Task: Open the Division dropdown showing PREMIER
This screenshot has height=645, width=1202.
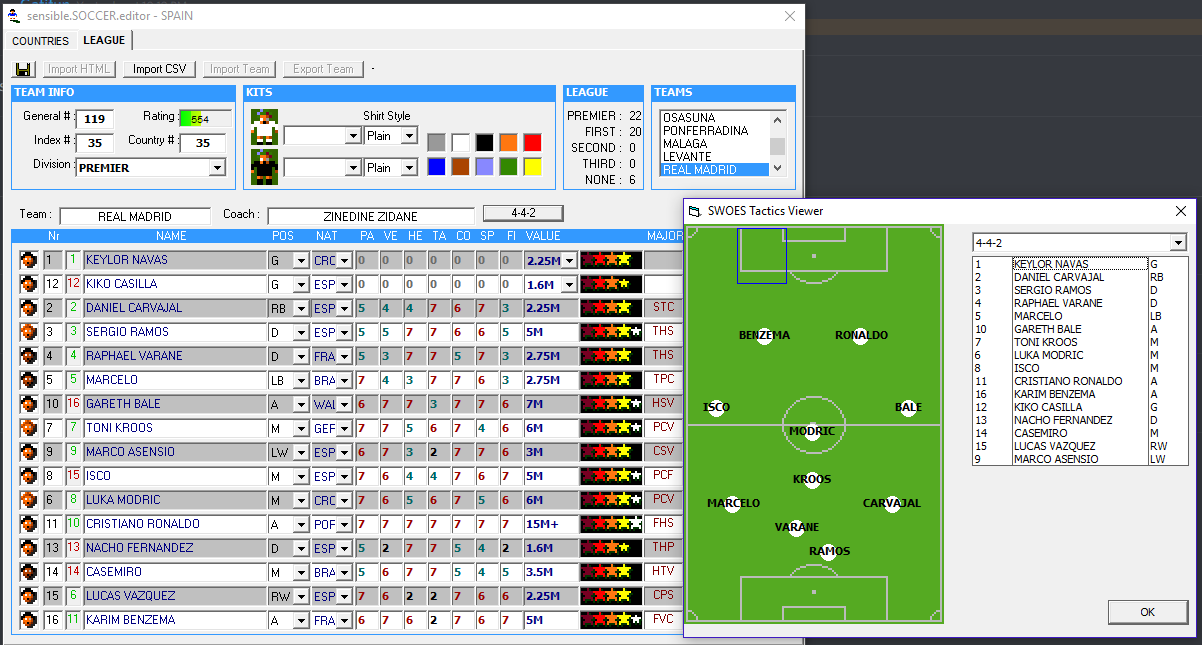Action: 217,168
